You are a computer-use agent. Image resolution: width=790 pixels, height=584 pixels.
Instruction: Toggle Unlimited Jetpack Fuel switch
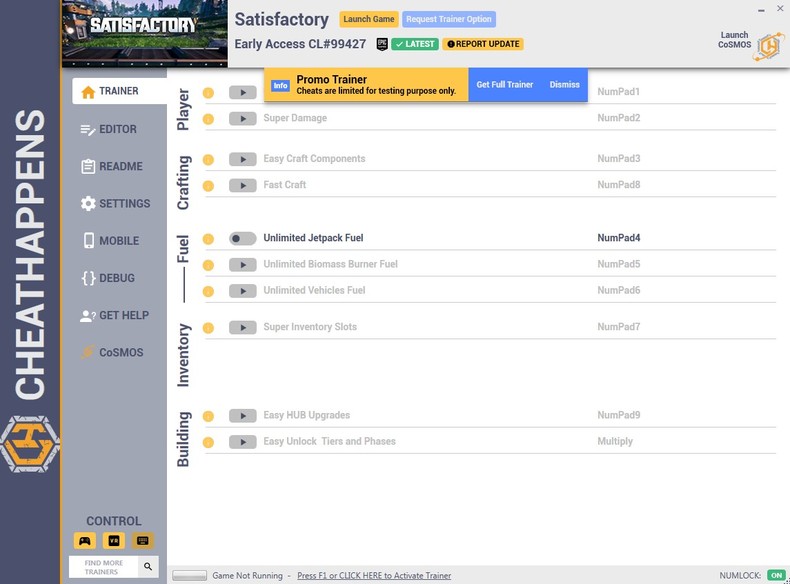242,238
